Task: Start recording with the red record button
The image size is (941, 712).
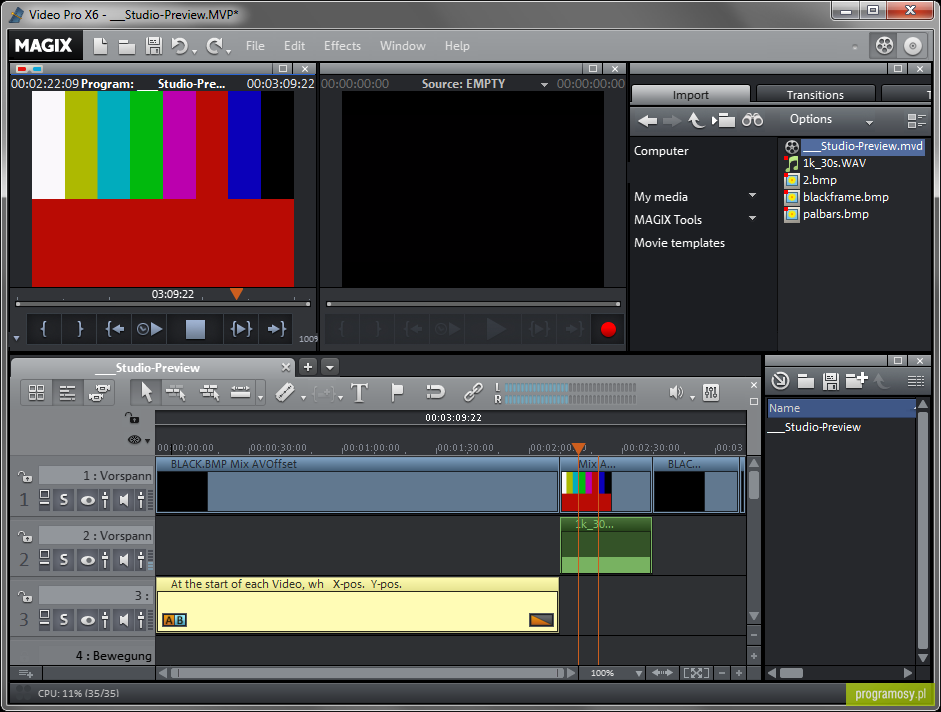Action: [x=608, y=329]
